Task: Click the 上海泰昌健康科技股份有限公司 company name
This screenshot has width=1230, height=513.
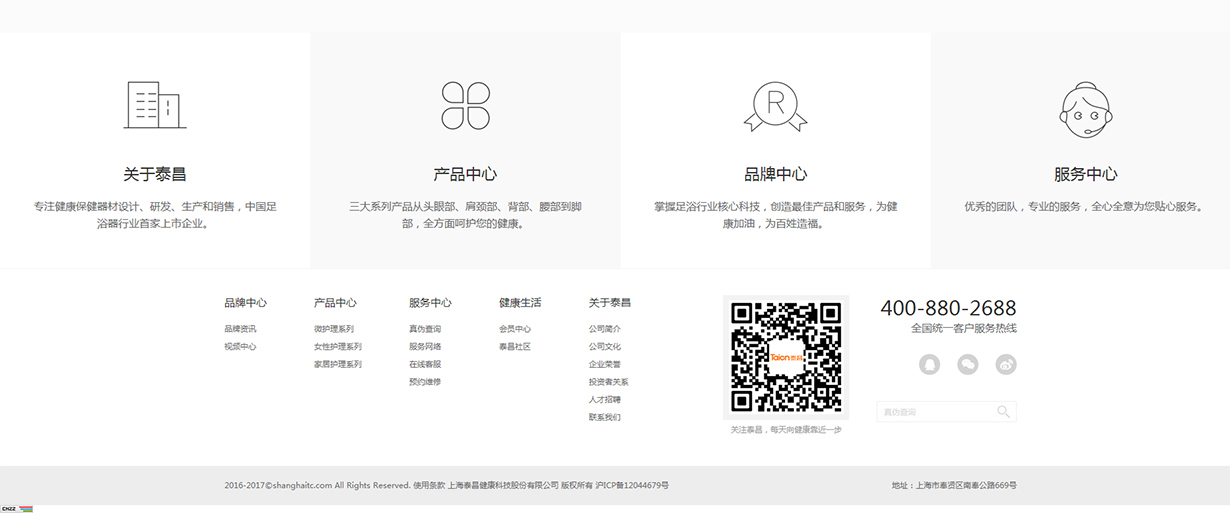Action: [x=503, y=485]
